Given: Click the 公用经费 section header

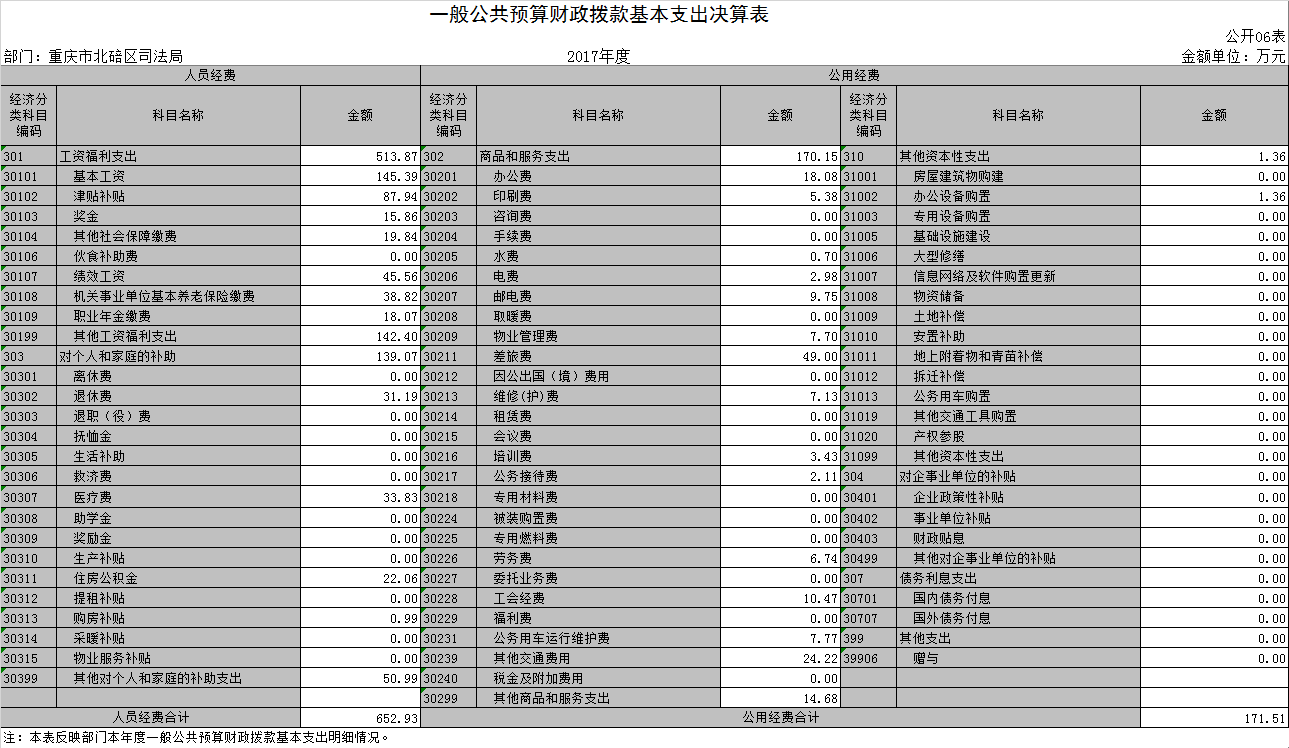Looking at the screenshot, I should point(854,75).
